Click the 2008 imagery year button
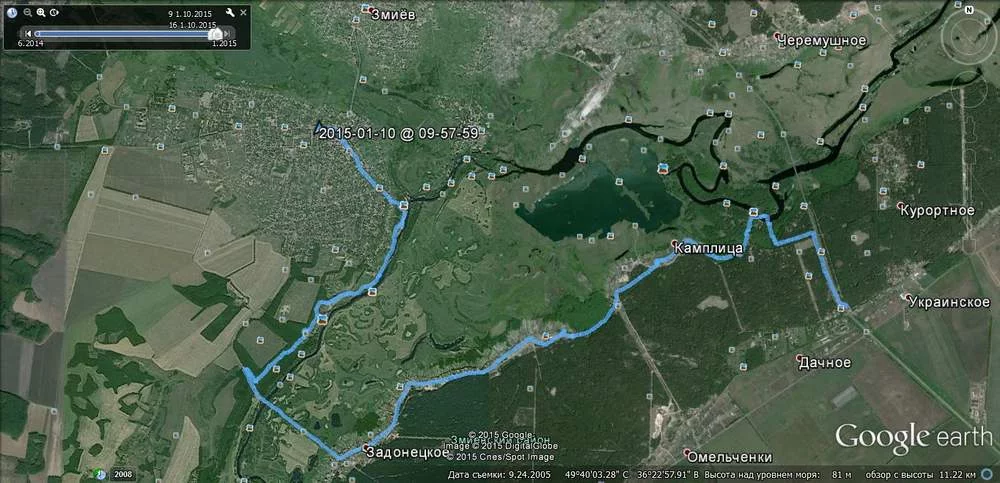1000x483 pixels. (122, 474)
